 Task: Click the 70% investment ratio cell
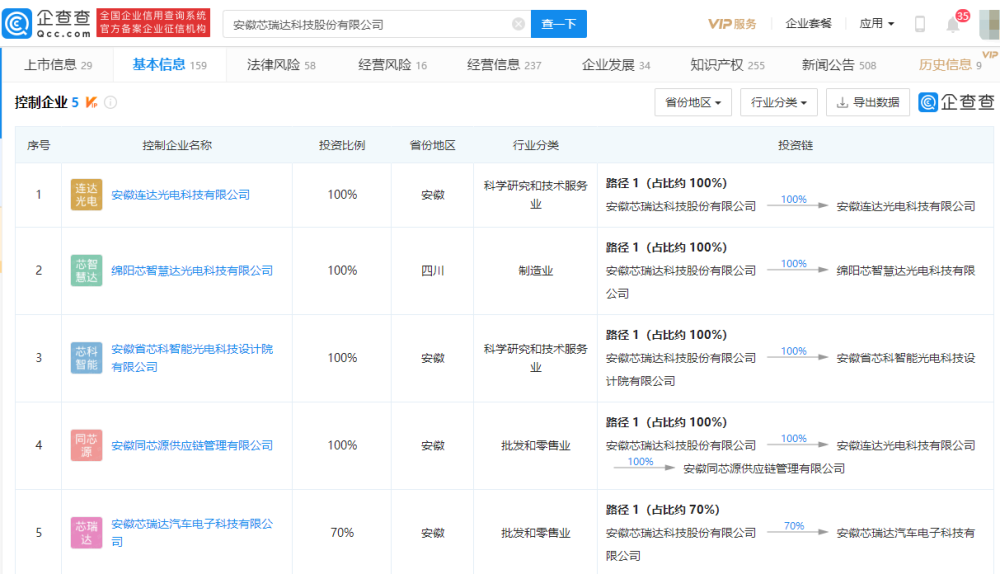(342, 533)
